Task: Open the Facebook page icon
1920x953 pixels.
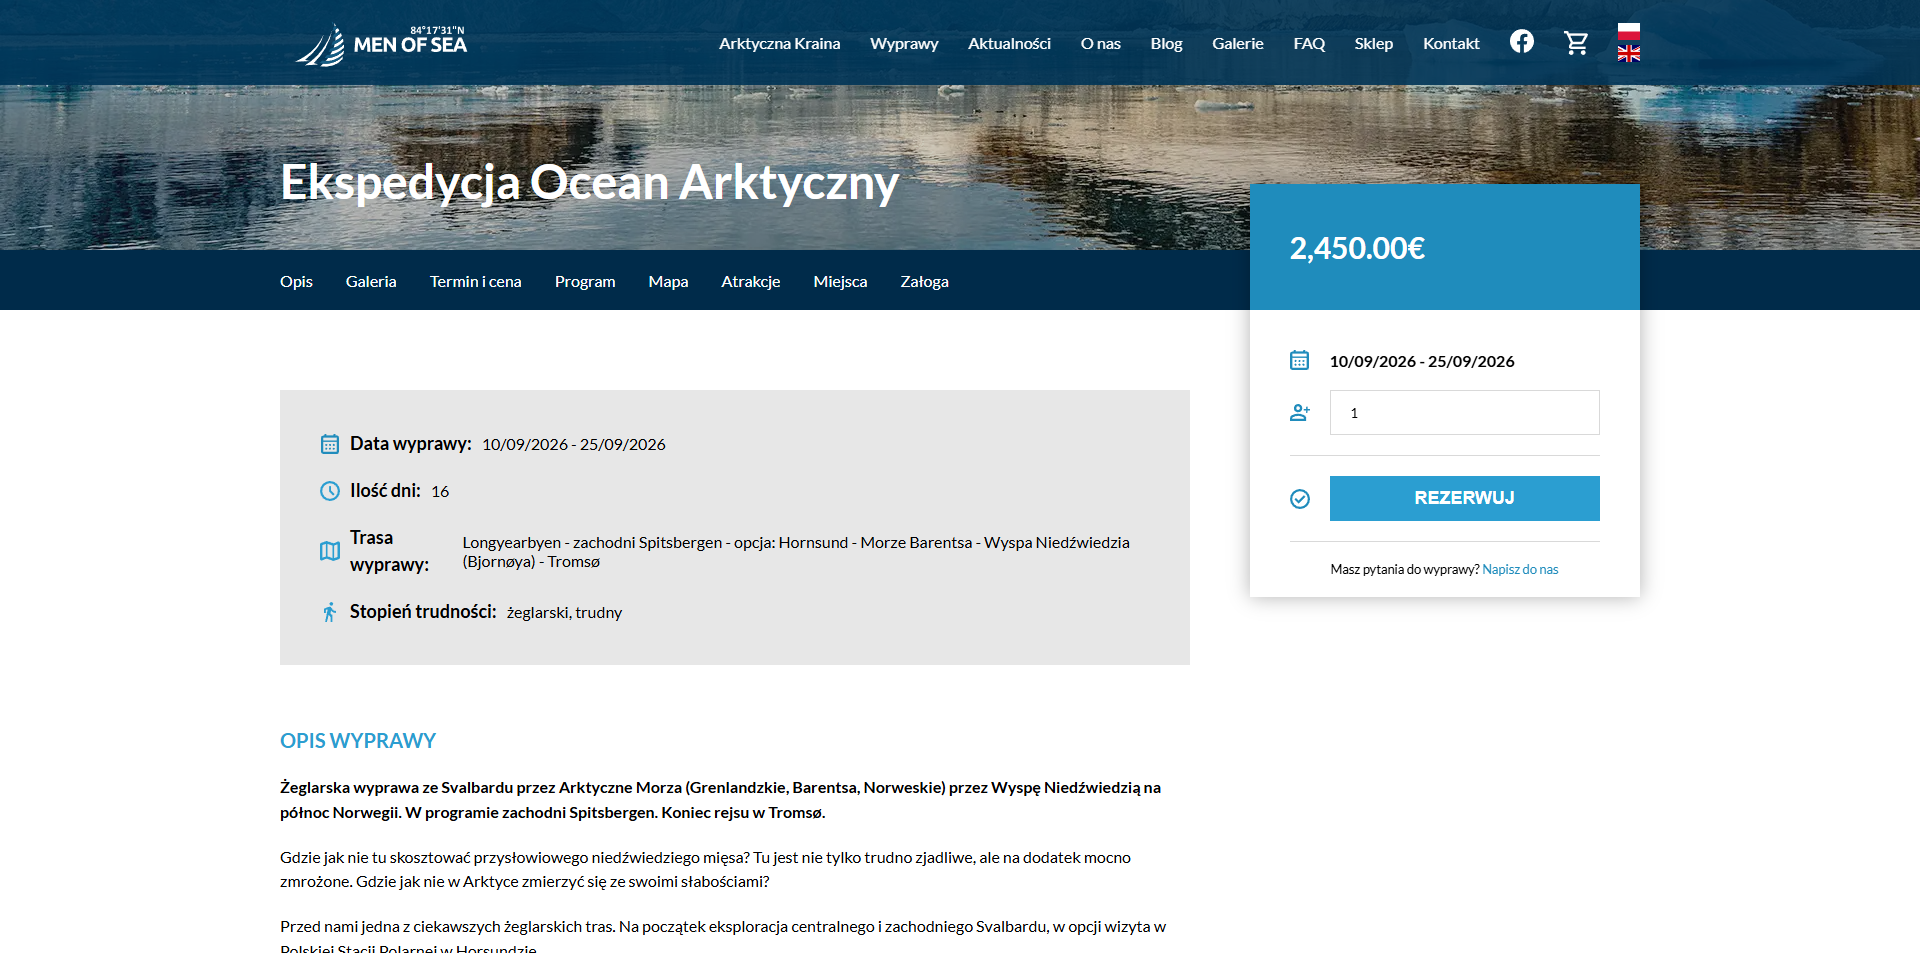Action: click(1522, 42)
